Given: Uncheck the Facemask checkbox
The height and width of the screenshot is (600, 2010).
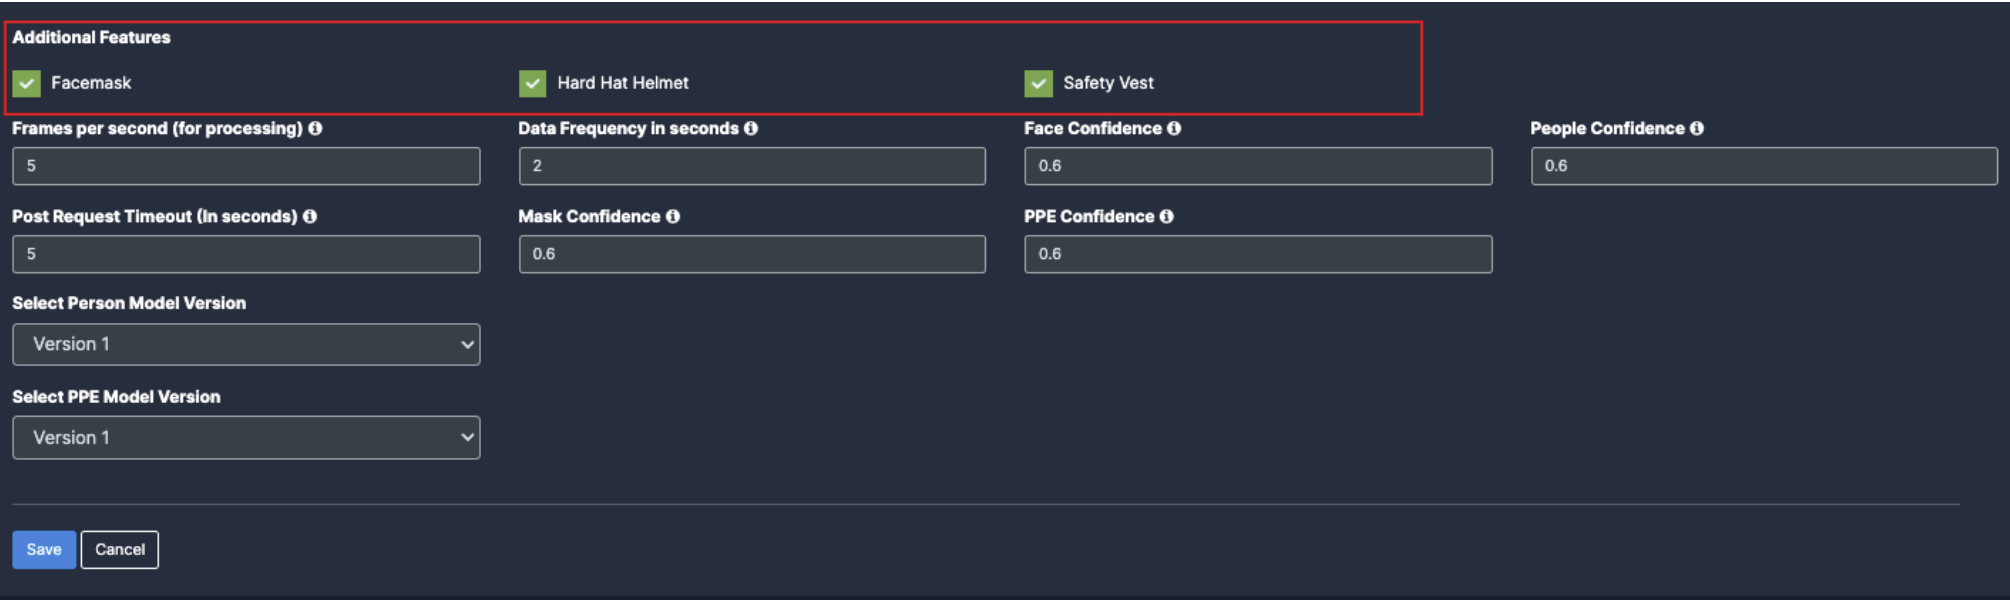Looking at the screenshot, I should [x=27, y=83].
